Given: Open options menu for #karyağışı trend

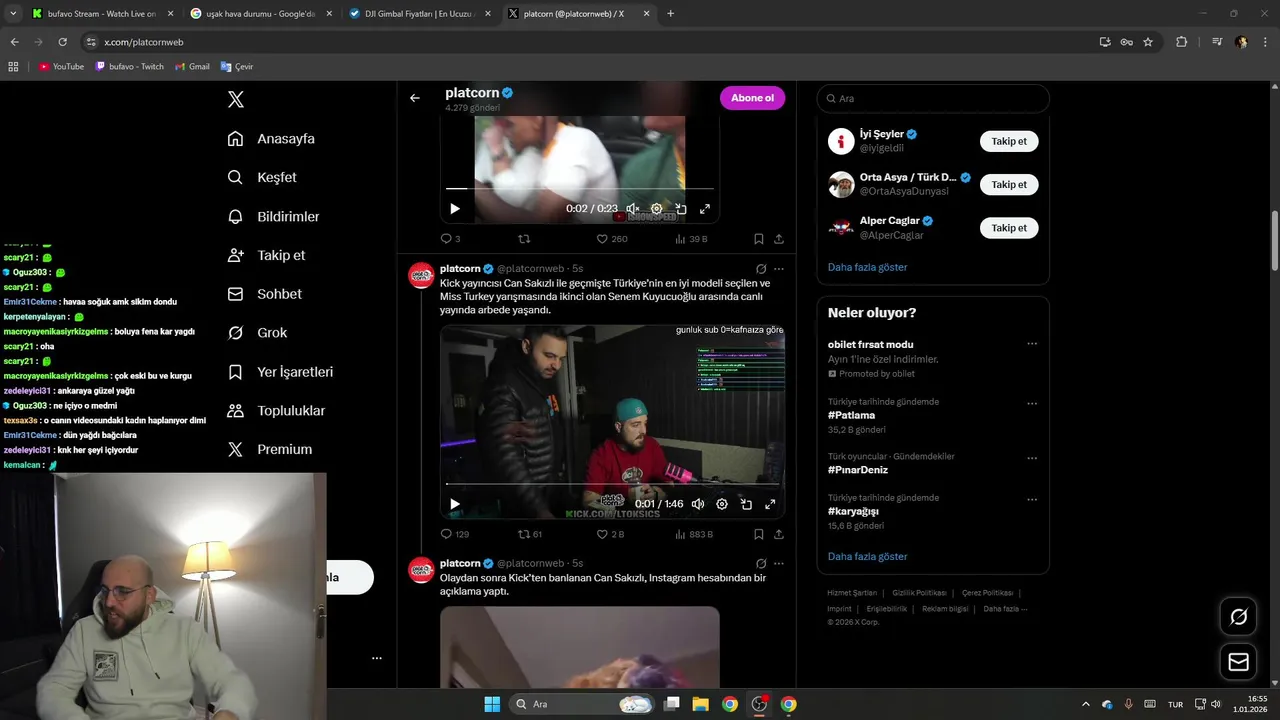Looking at the screenshot, I should [x=1032, y=499].
